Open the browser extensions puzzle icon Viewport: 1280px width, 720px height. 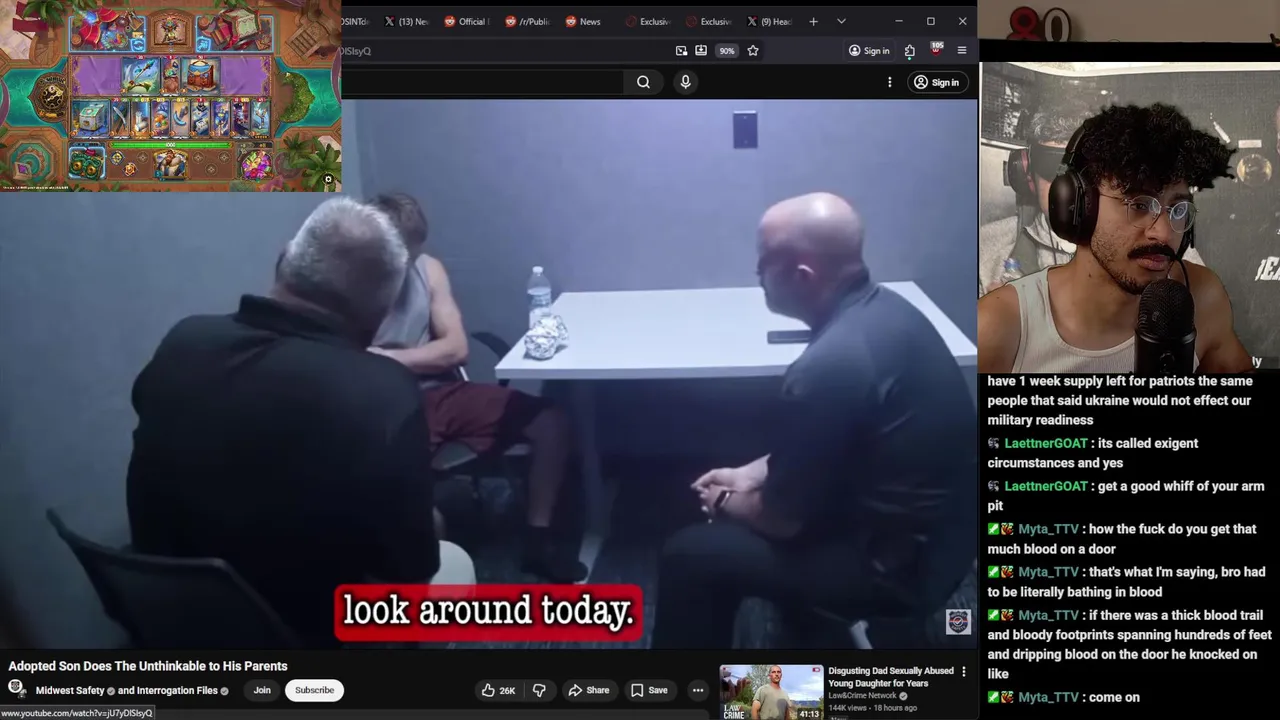click(x=909, y=51)
